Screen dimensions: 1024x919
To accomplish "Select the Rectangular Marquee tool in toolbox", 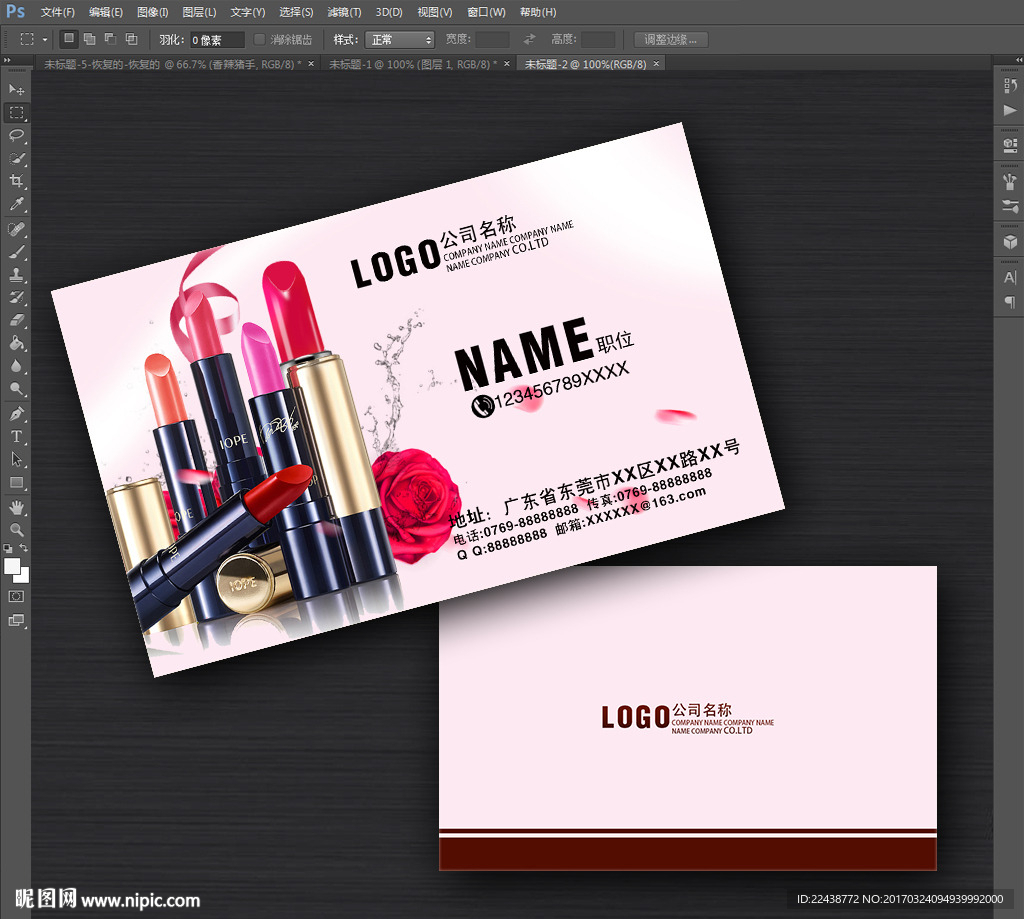I will tap(16, 112).
